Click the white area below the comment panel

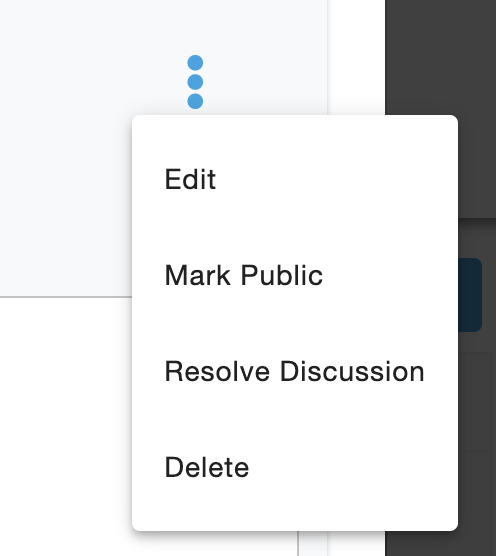pyautogui.click(x=66, y=426)
